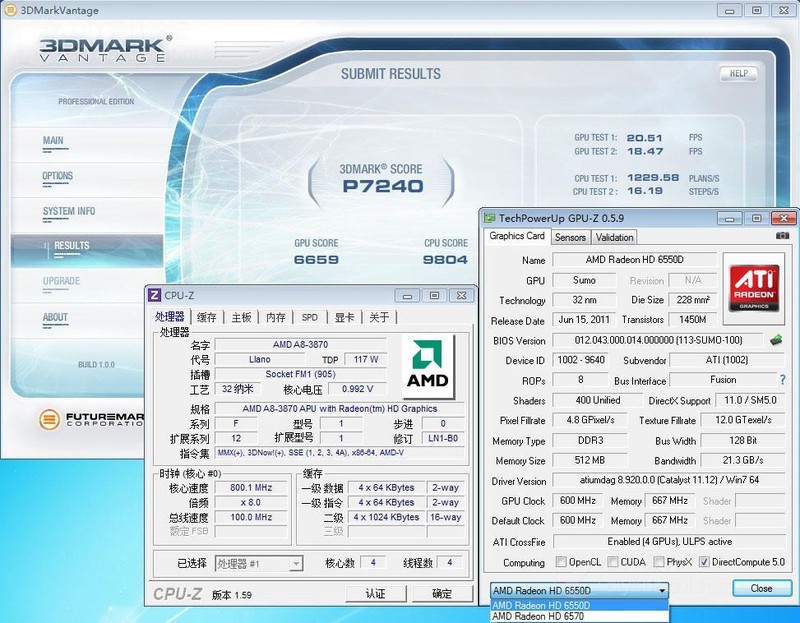Click the CPU name AMD A8-3870 field
This screenshot has width=800, height=623.
pos(300,344)
